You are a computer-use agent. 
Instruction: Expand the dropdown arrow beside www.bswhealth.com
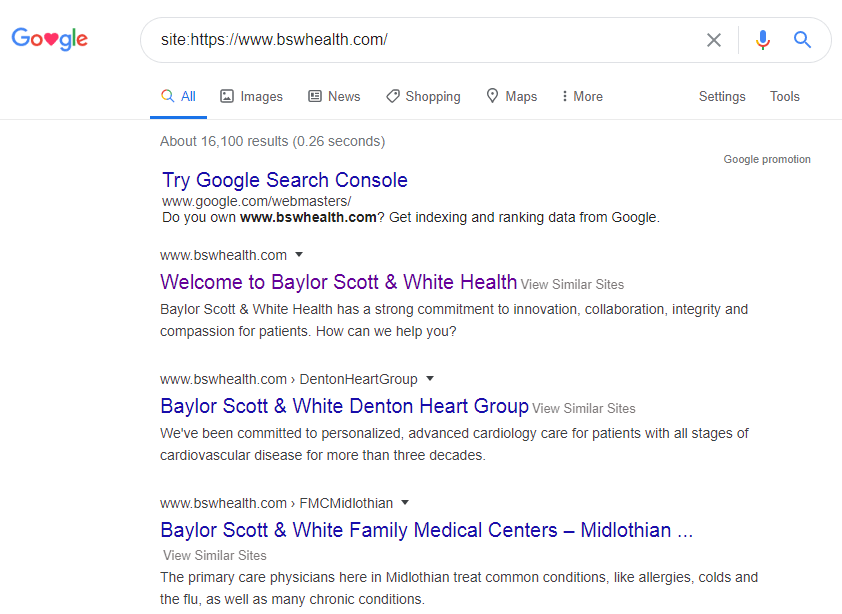tap(299, 255)
